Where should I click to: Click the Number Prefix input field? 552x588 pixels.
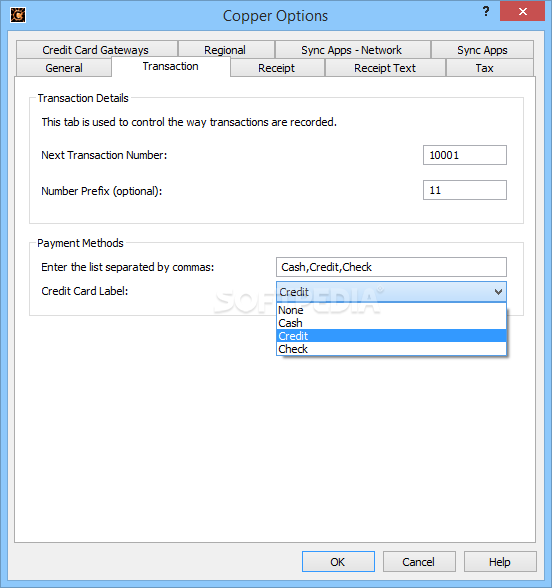click(465, 190)
